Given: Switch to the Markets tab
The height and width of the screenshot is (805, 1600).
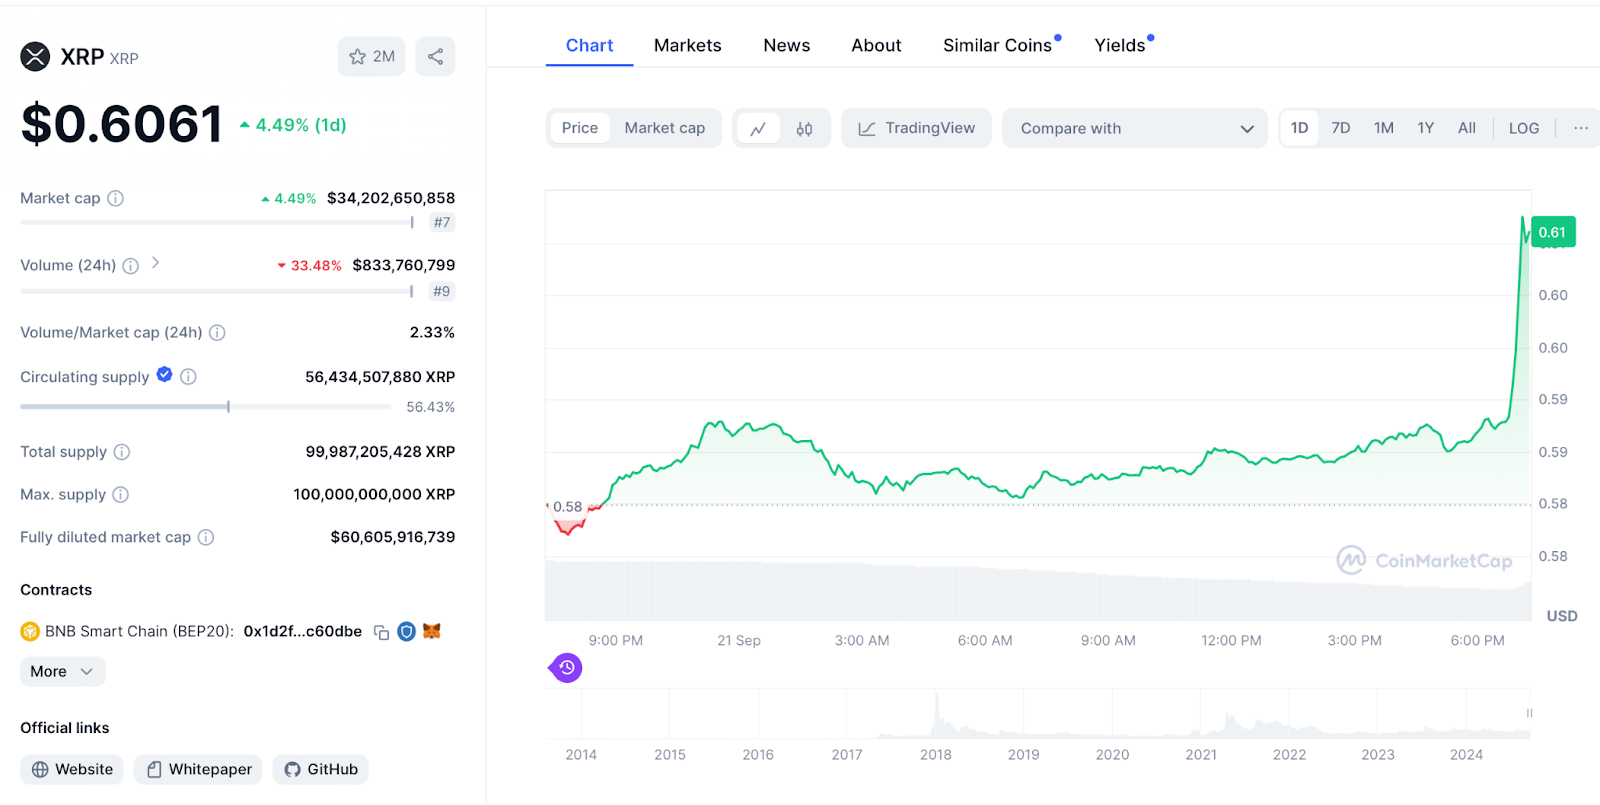Looking at the screenshot, I should point(688,45).
